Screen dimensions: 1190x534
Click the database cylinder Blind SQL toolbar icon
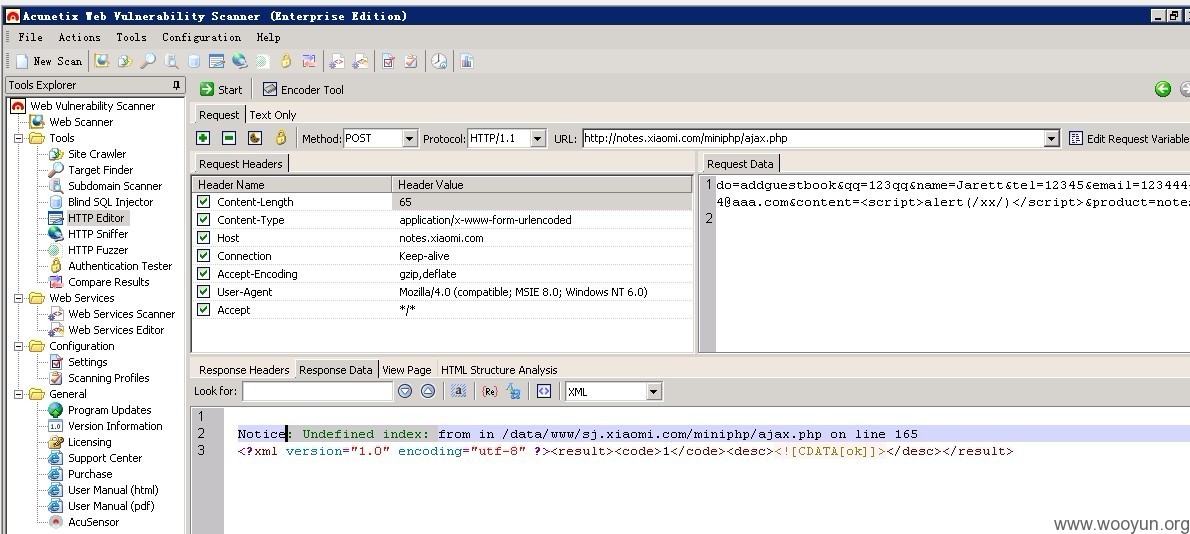point(194,61)
